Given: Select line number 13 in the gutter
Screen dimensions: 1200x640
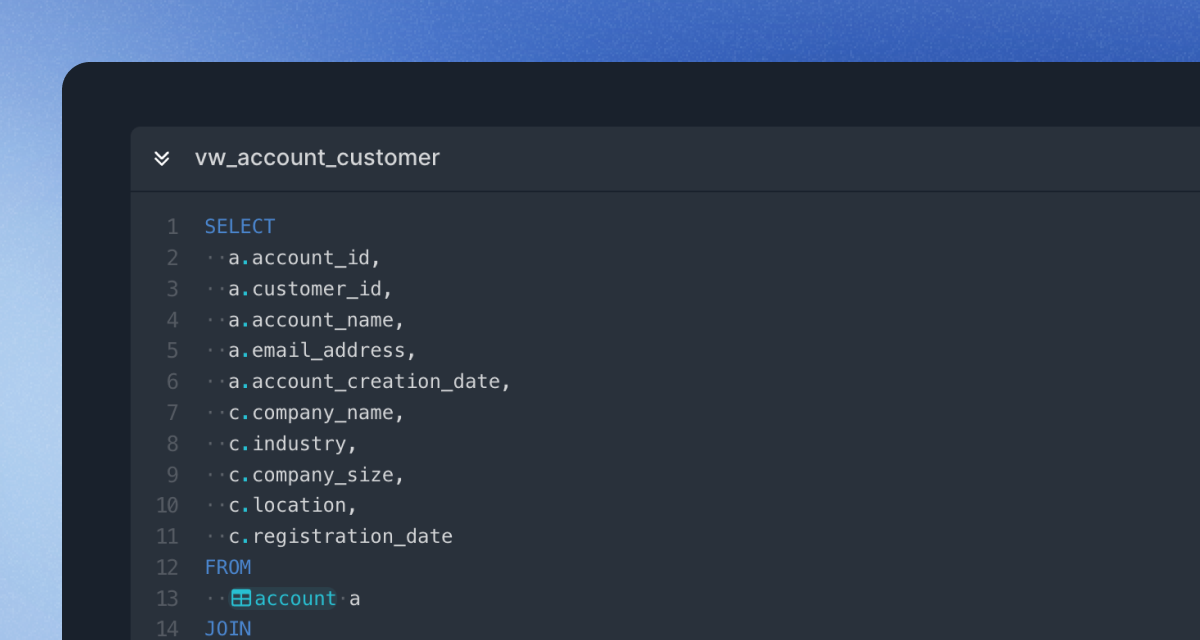Looking at the screenshot, I should [167, 597].
